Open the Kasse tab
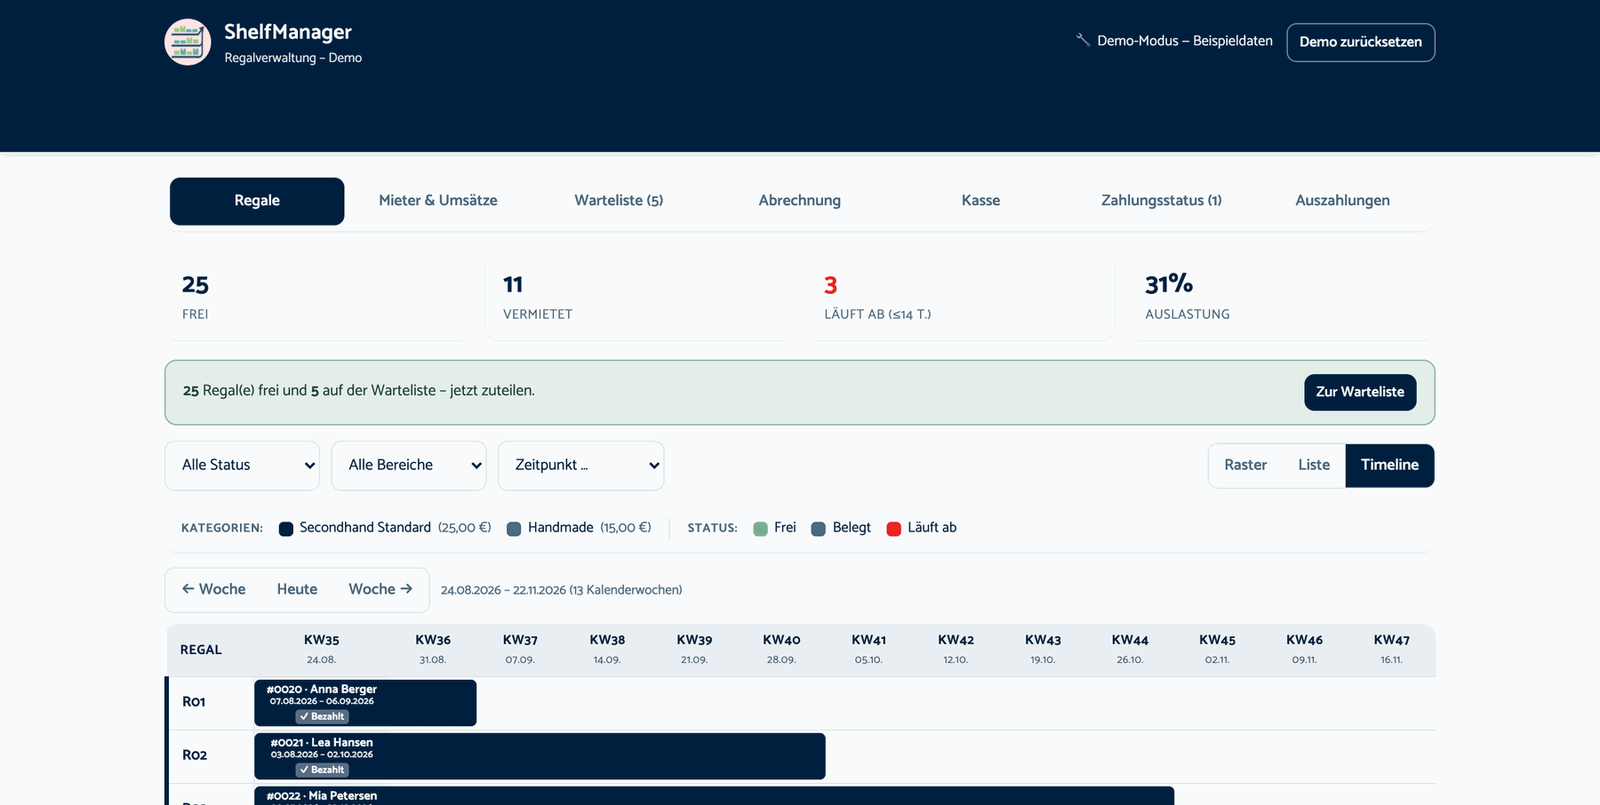Screen dimensions: 1600x805 coord(981,201)
